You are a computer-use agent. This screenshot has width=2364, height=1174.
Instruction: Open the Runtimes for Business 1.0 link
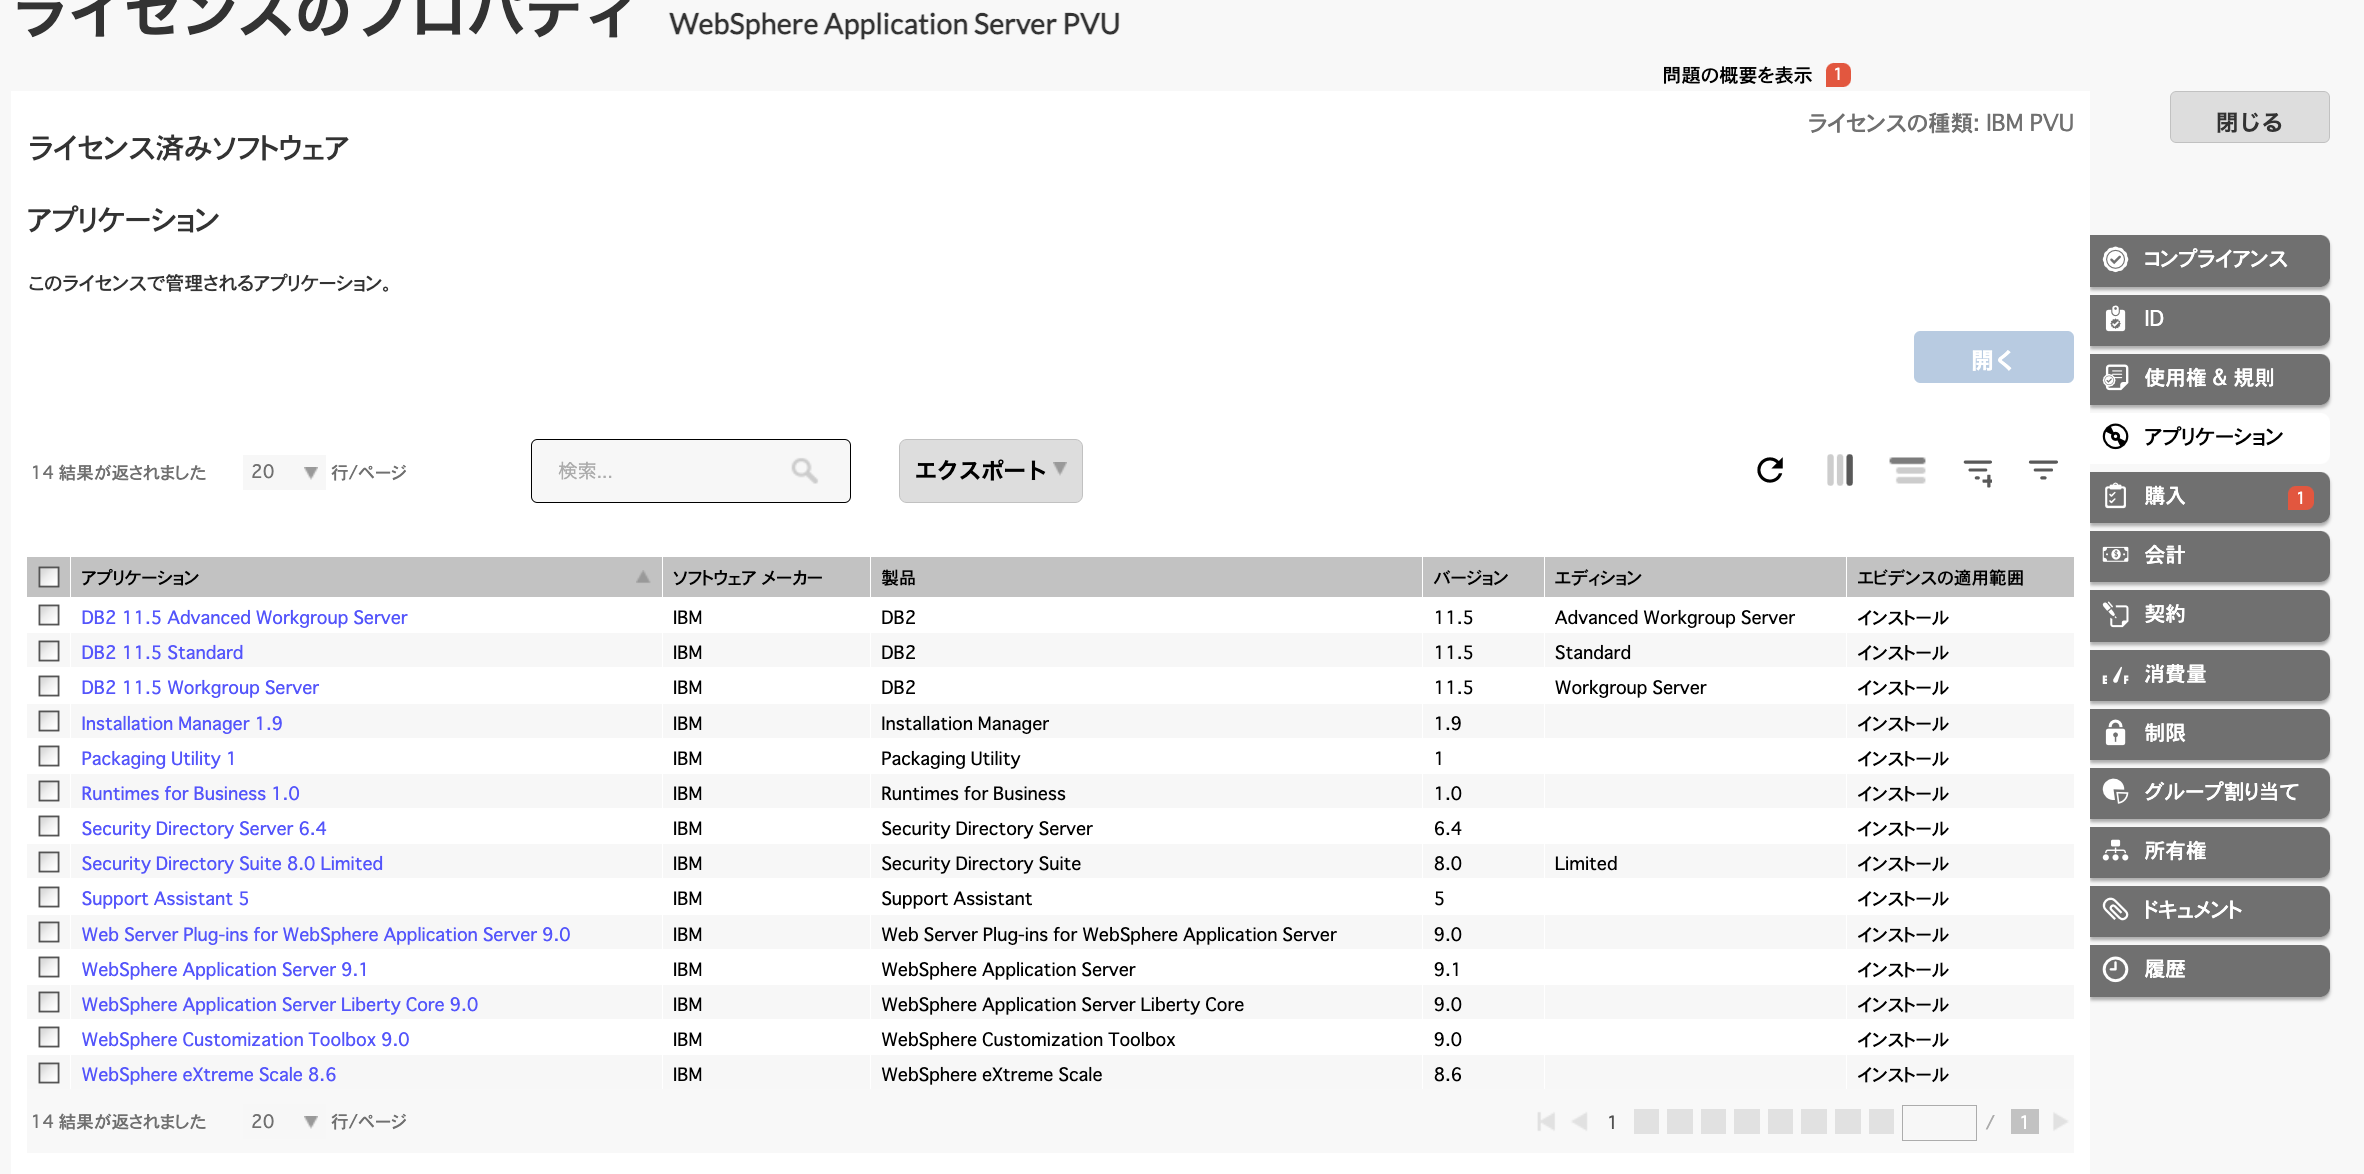[x=190, y=793]
